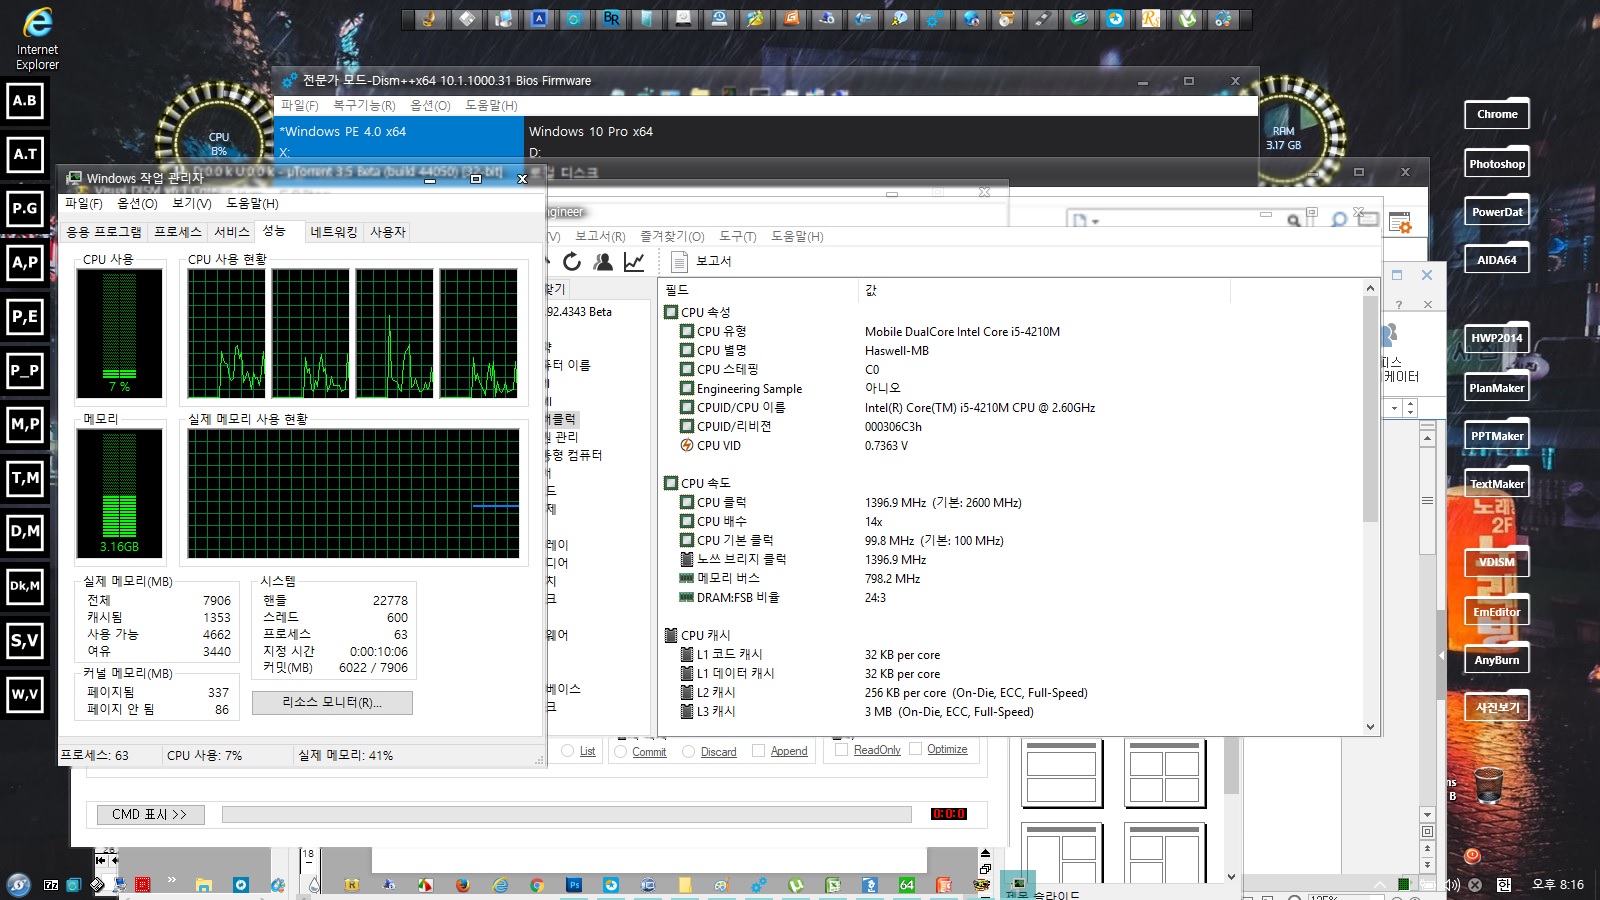Show hidden system tray icons arrow
Image resolution: width=1600 pixels, height=900 pixels.
(x=1381, y=885)
